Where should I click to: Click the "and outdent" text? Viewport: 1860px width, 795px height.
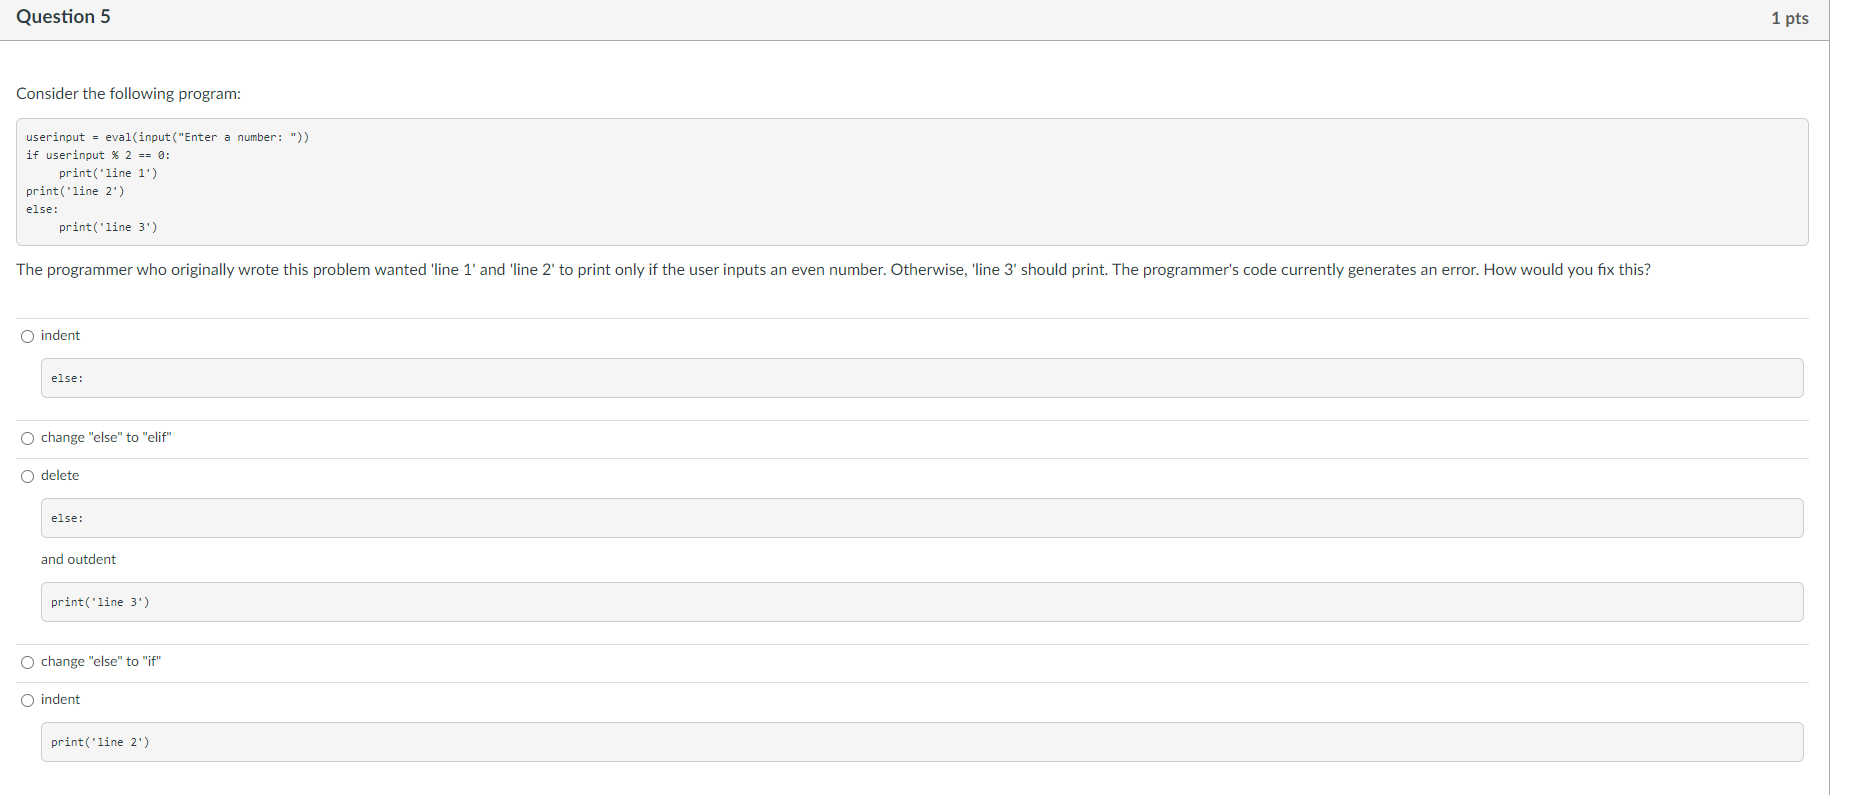tap(78, 560)
